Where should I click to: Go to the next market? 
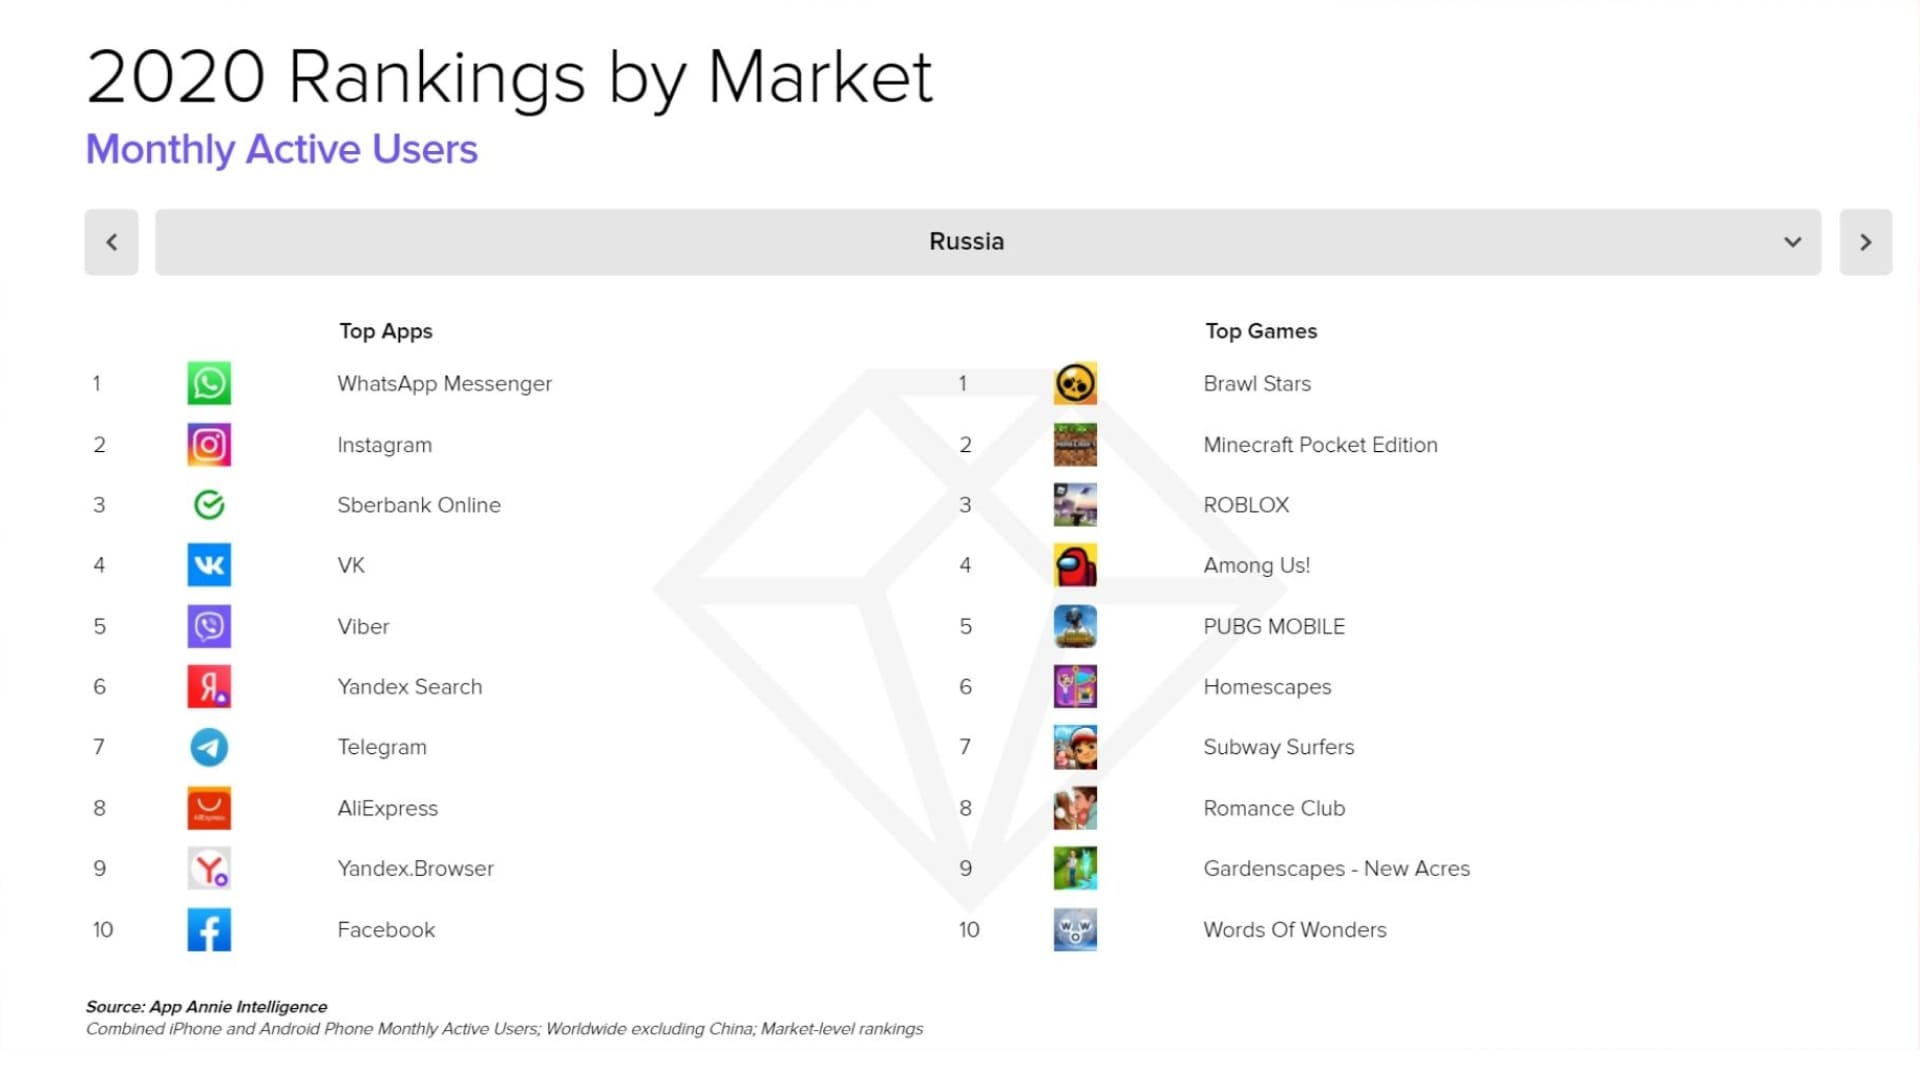1865,242
